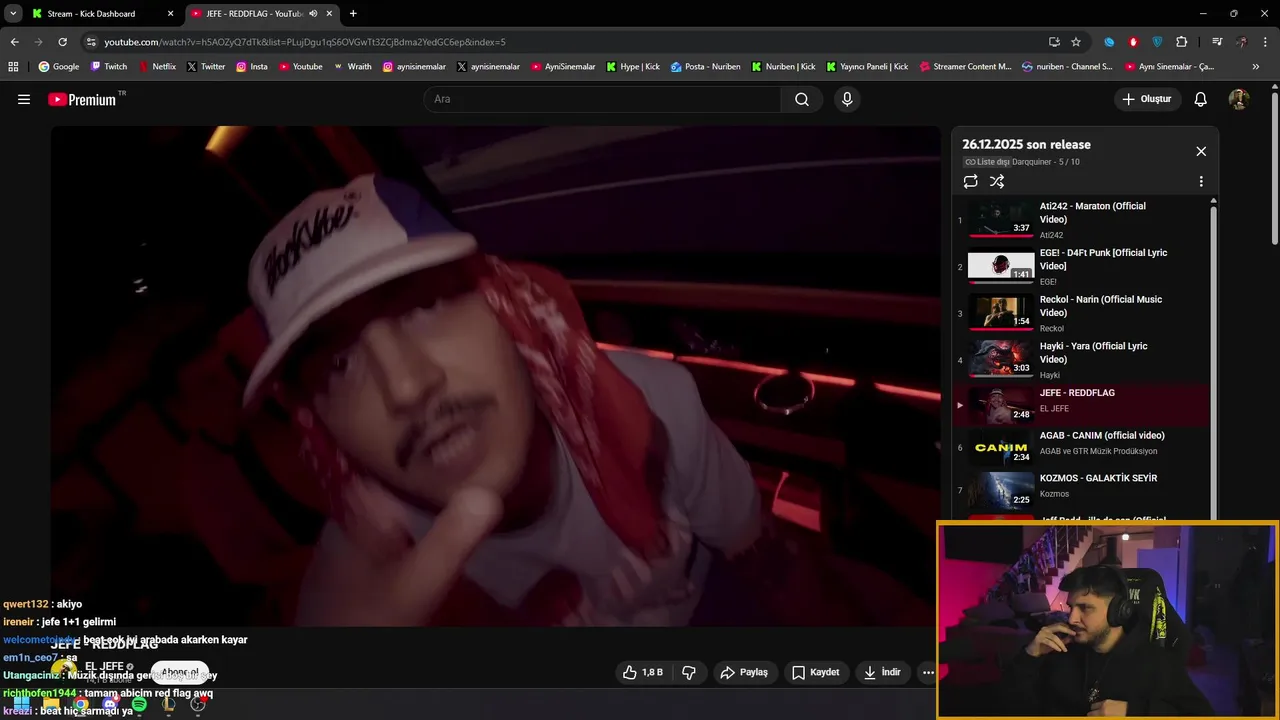Open Chrome tab search dropdown

pos(13,13)
